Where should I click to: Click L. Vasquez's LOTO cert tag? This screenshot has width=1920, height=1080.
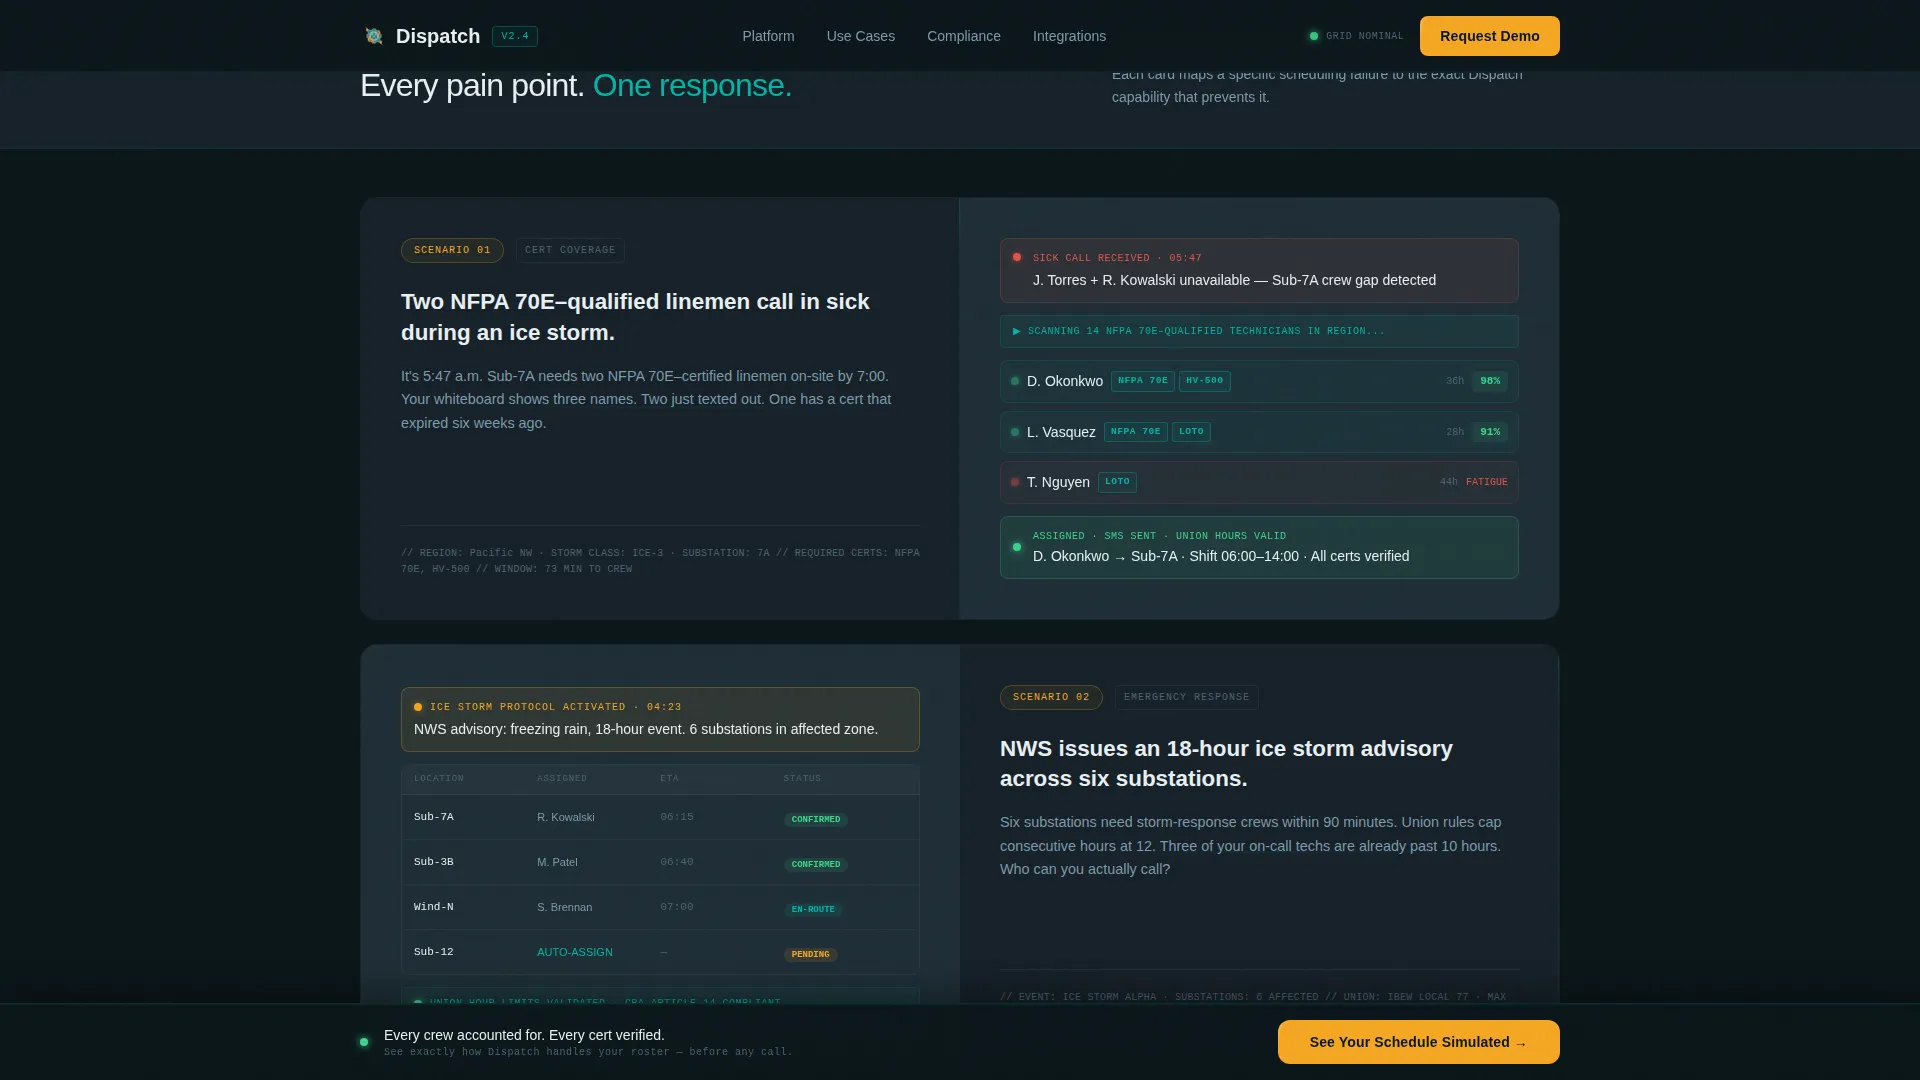pos(1191,432)
